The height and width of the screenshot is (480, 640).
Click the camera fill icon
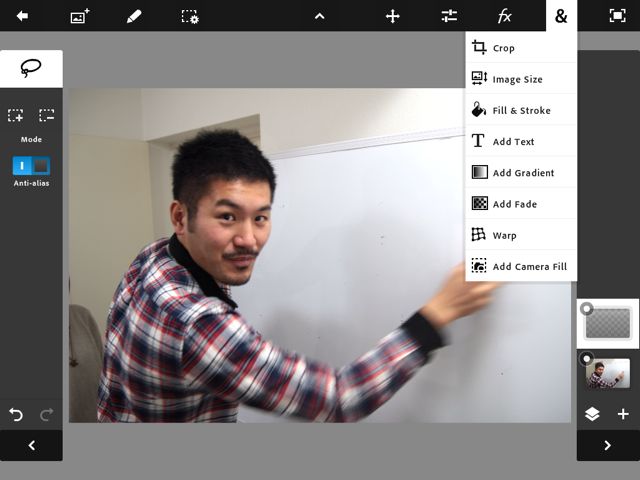point(479,265)
